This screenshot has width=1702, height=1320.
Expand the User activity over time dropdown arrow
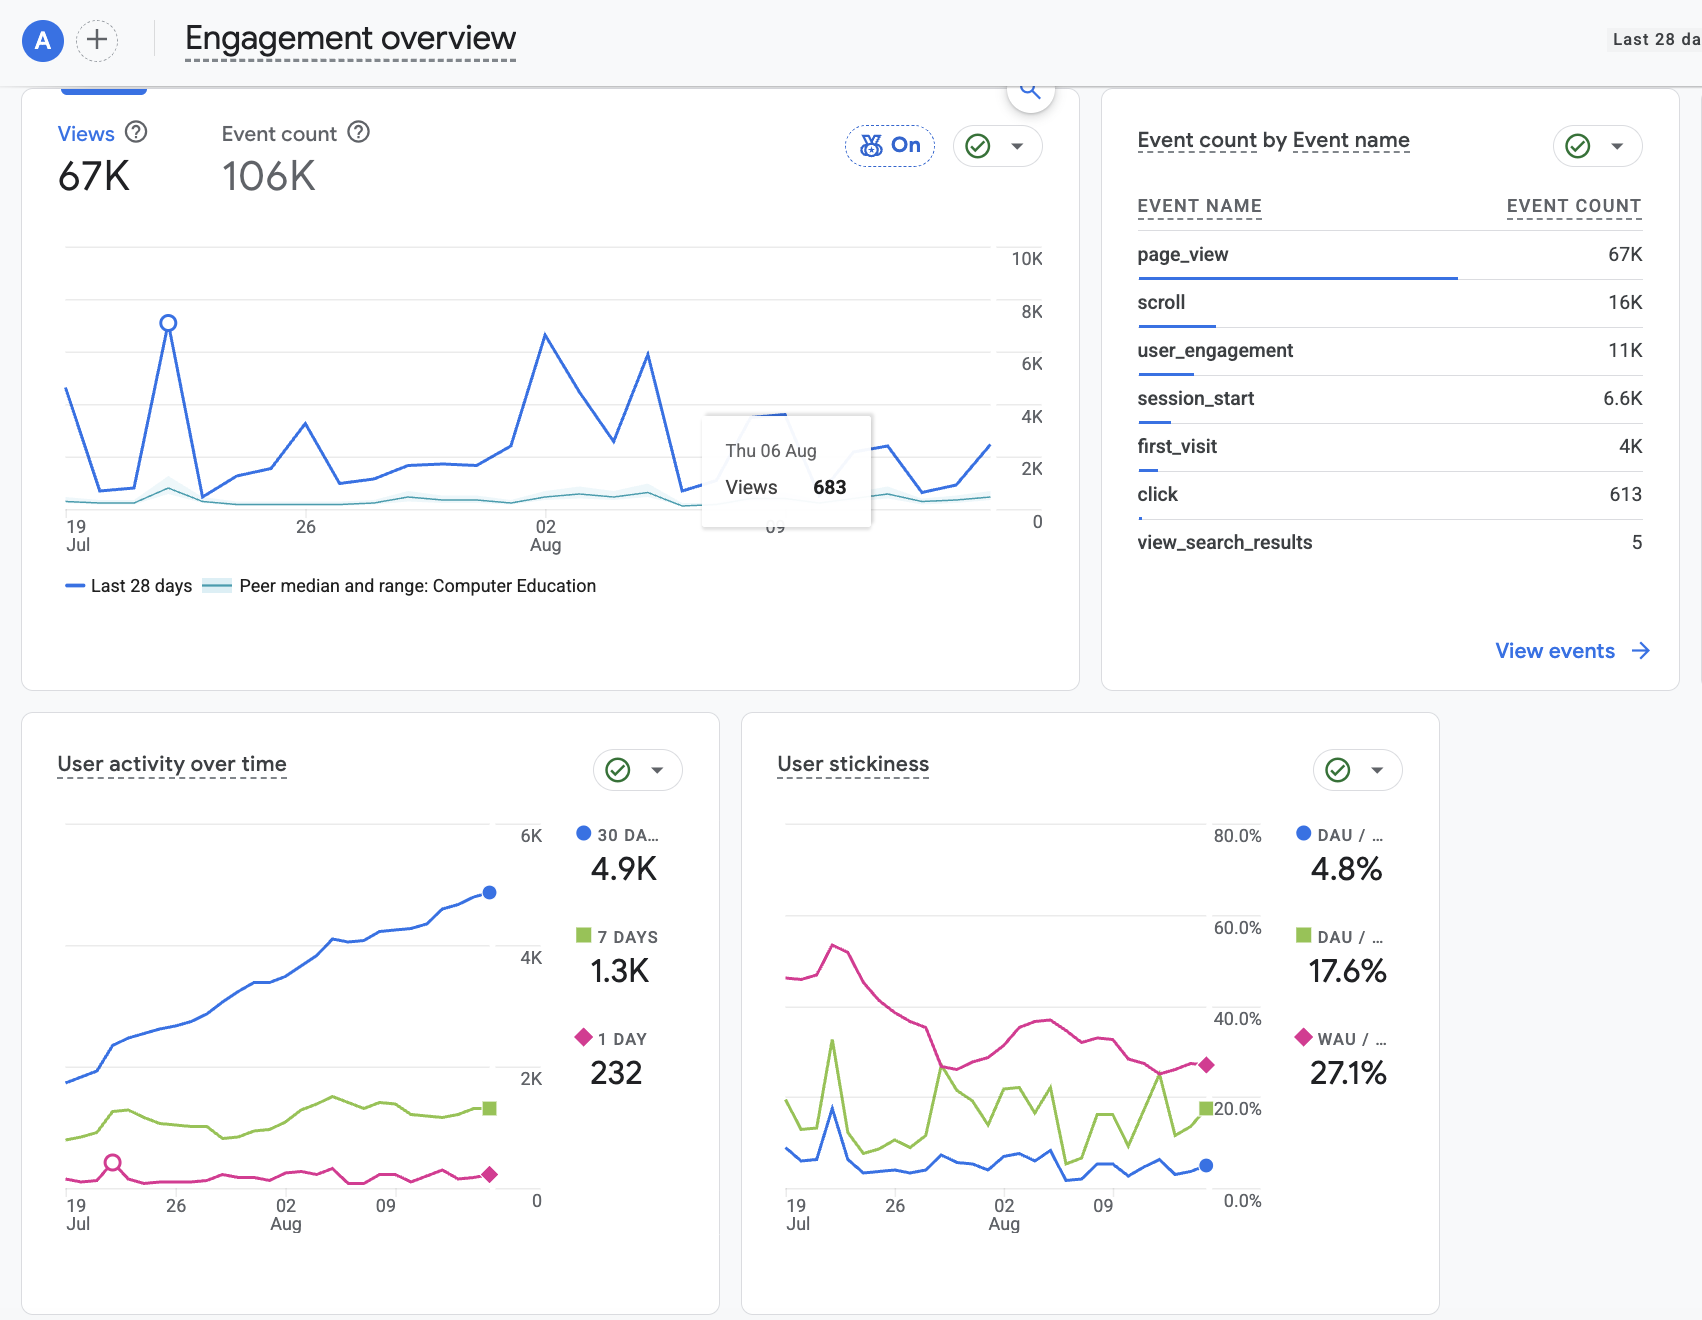tap(657, 770)
